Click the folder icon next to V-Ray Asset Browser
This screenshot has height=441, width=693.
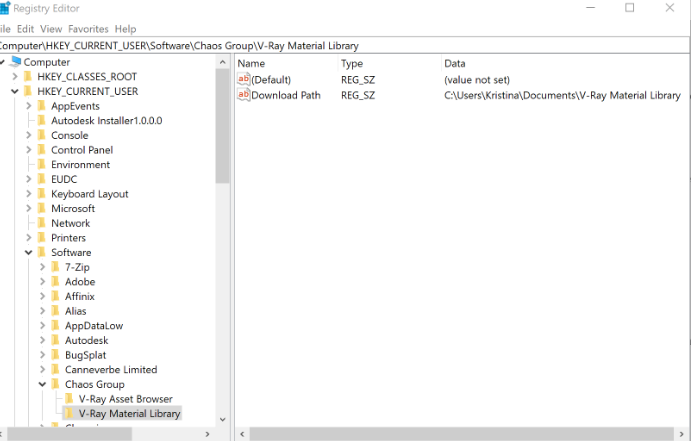[x=69, y=399]
